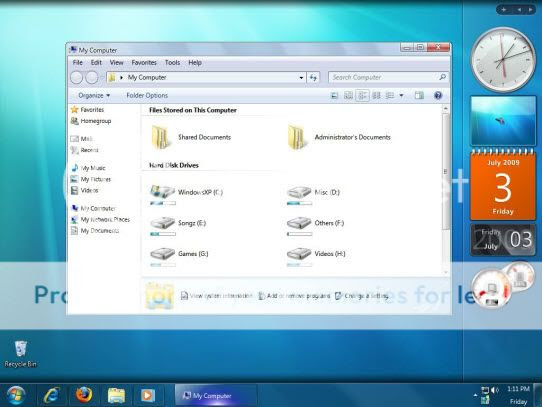
Task: Select the Others (F:) drive icon
Action: click(299, 223)
